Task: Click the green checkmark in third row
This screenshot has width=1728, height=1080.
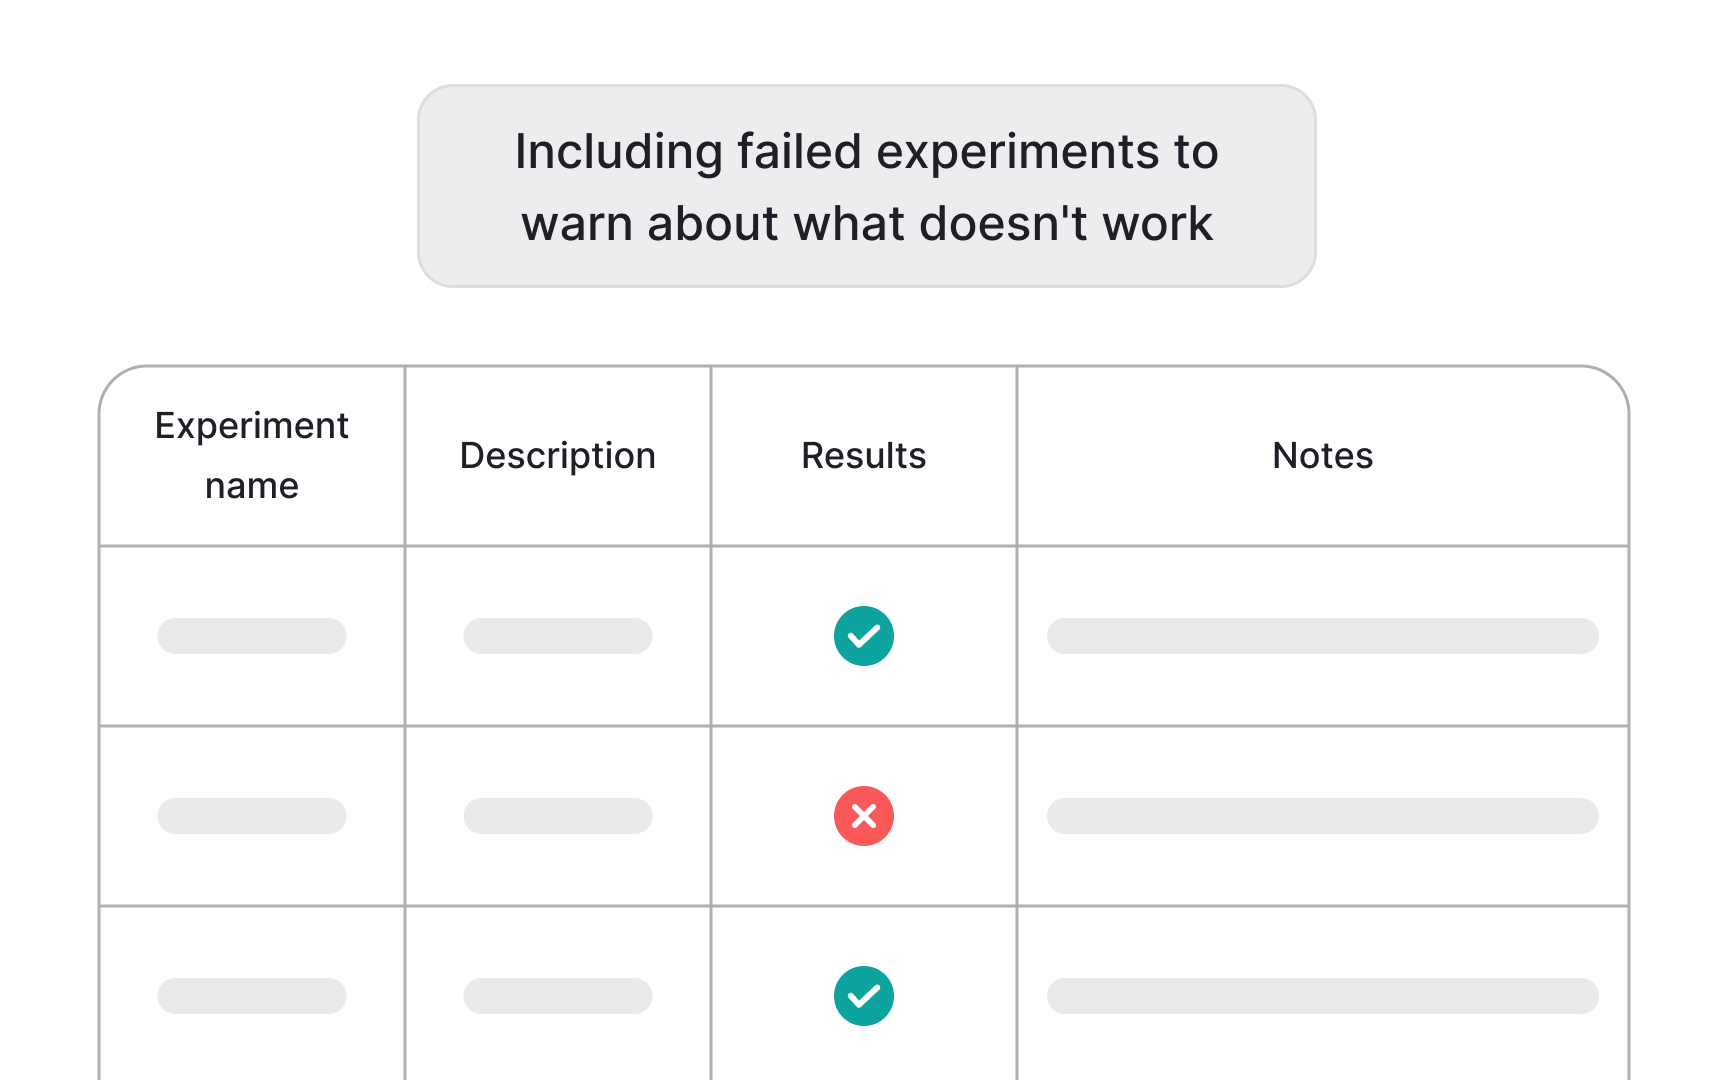Action: tap(864, 996)
